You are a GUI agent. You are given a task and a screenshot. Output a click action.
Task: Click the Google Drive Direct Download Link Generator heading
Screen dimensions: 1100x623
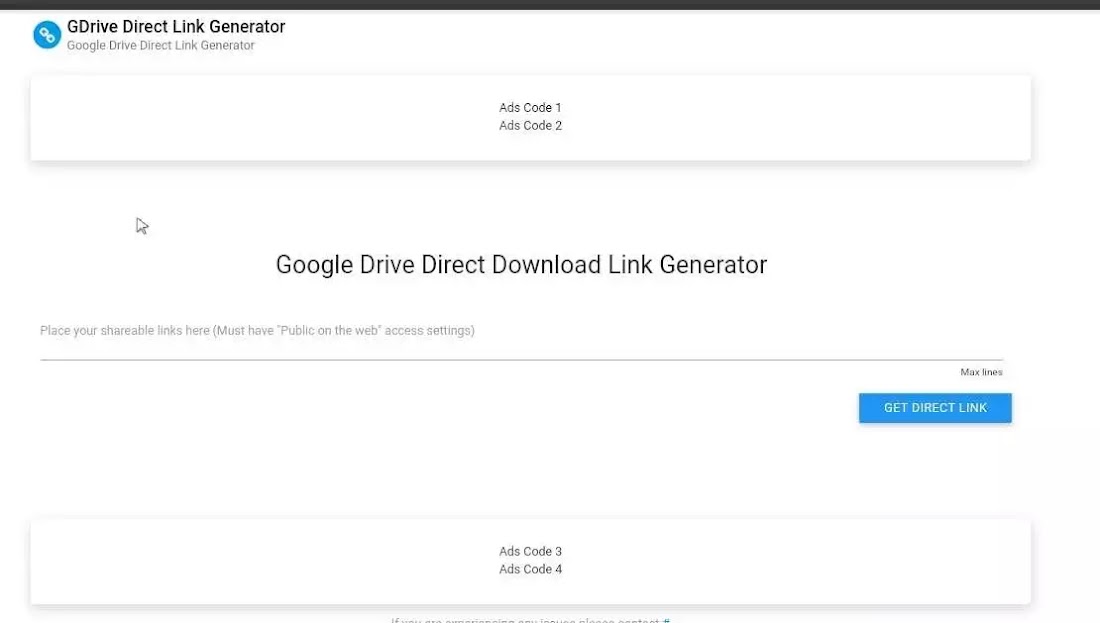521,264
